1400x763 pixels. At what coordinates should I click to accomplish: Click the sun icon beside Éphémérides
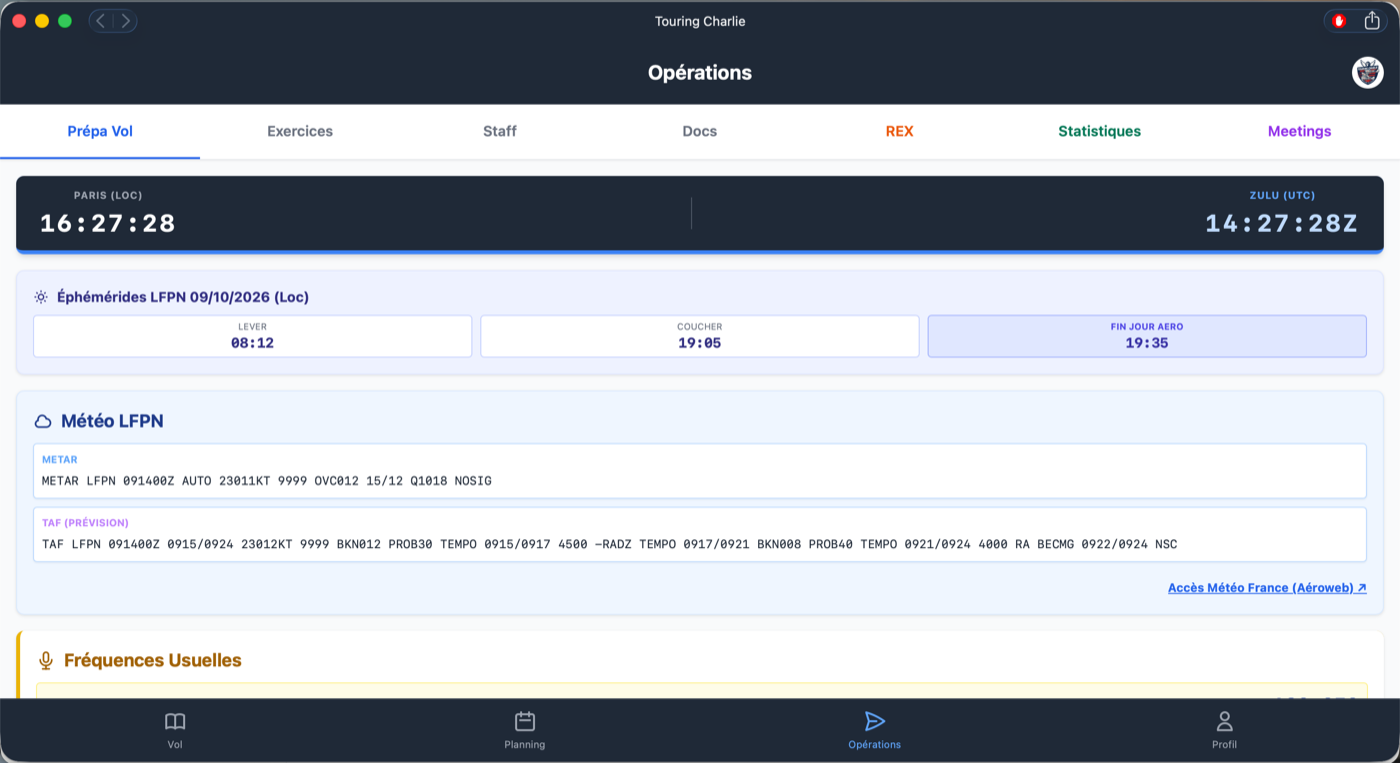click(x=41, y=297)
